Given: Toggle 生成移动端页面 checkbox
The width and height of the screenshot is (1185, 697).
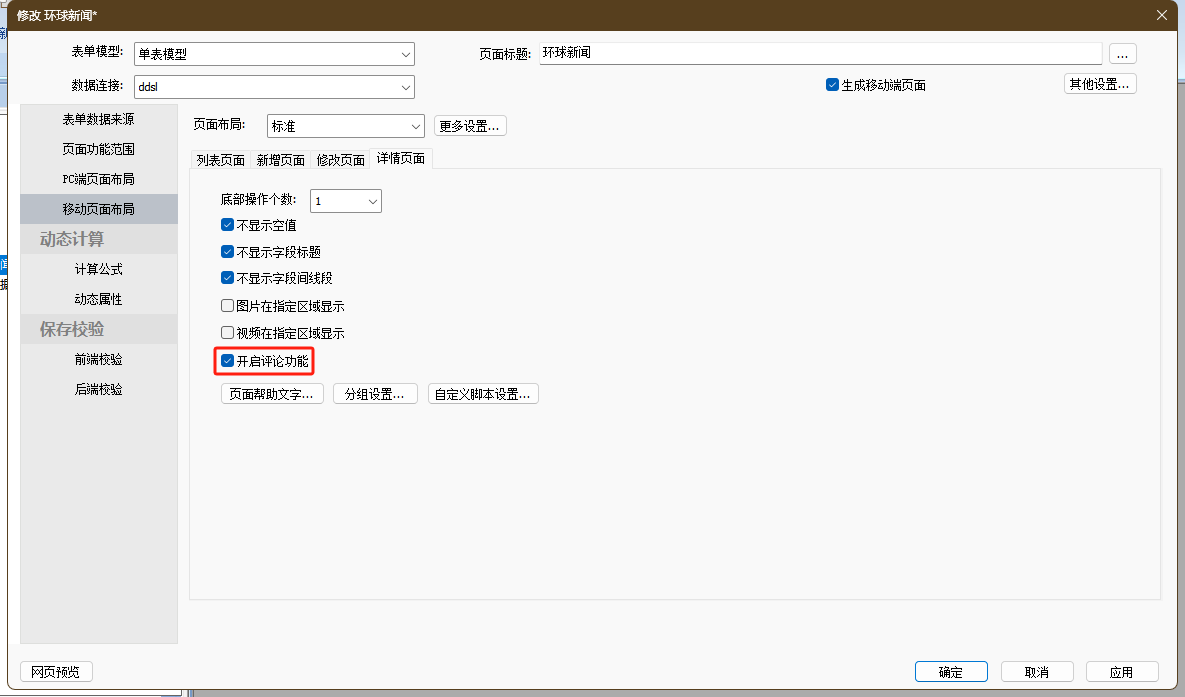Looking at the screenshot, I should [x=832, y=85].
